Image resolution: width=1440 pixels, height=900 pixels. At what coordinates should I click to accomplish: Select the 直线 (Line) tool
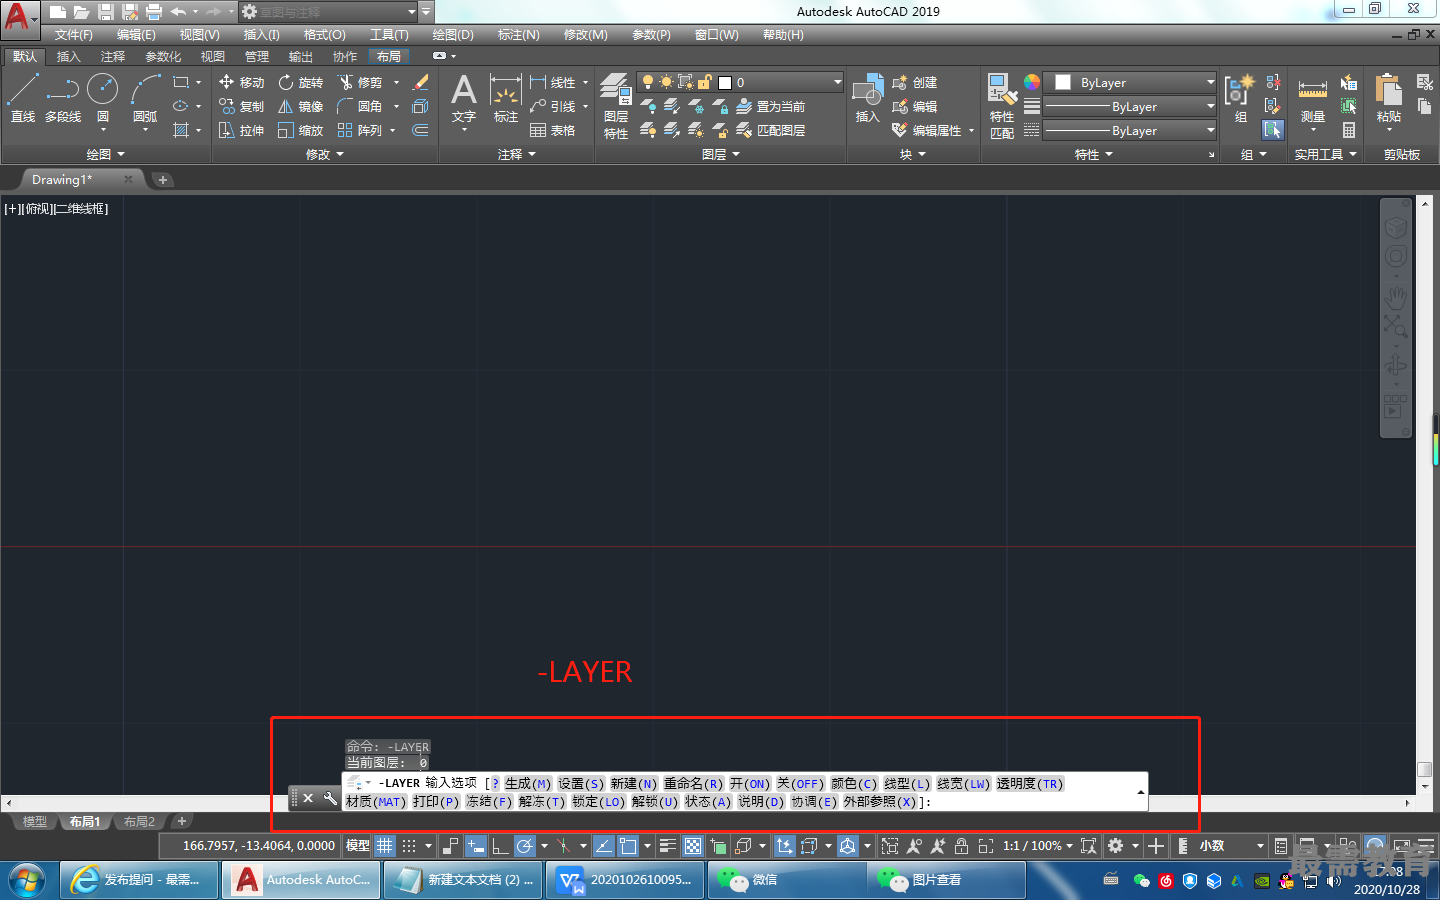click(x=23, y=98)
